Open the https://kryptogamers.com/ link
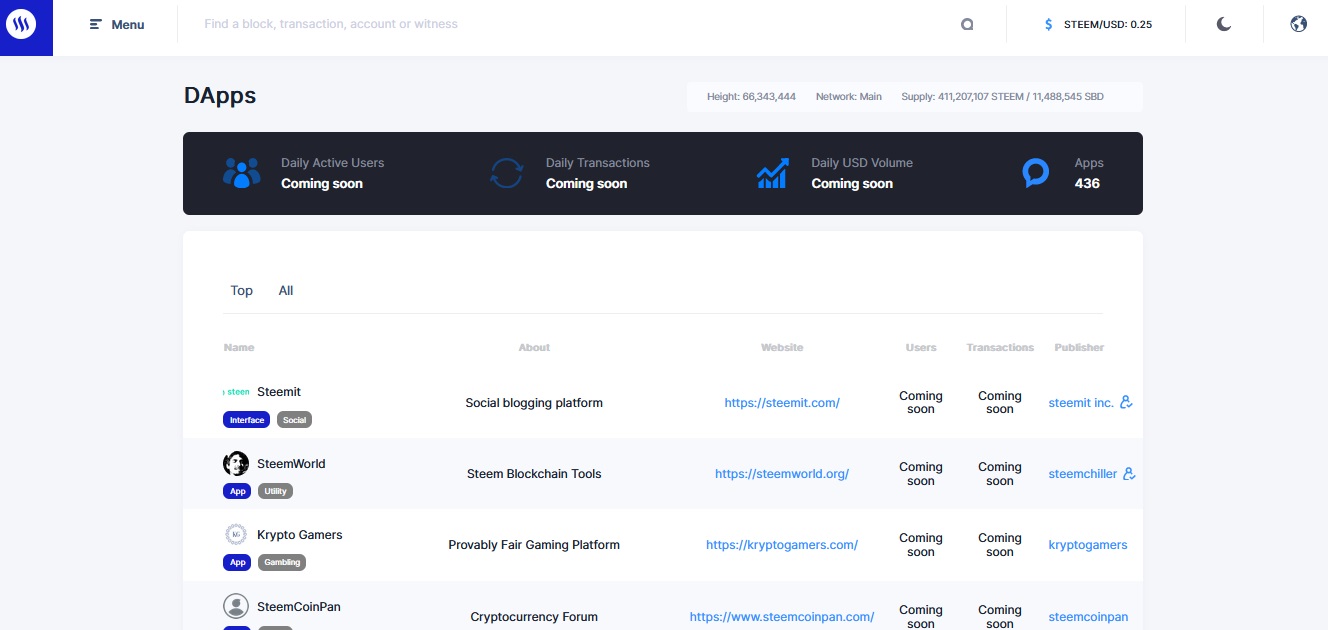 [782, 545]
